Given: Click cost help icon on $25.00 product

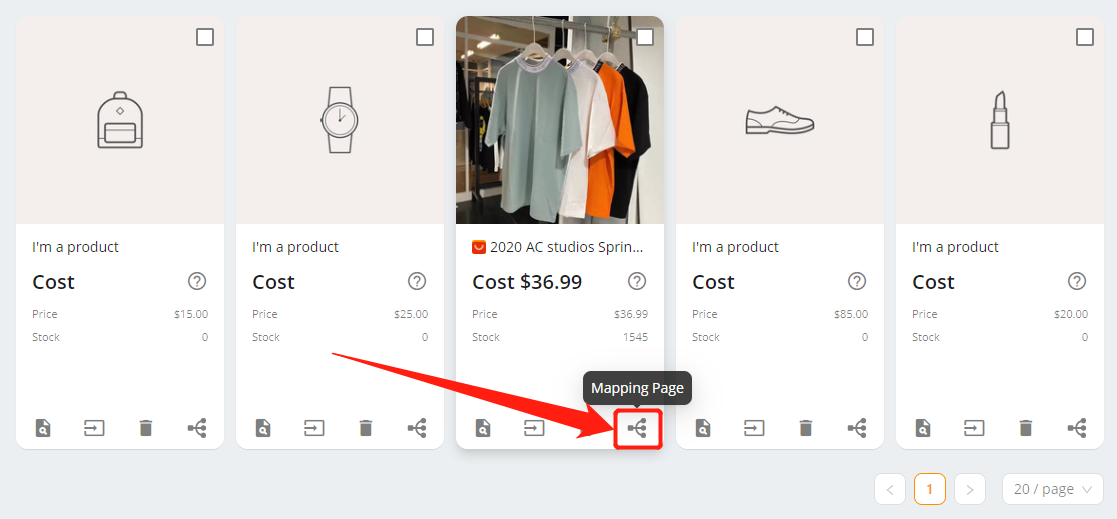Looking at the screenshot, I should pos(417,281).
